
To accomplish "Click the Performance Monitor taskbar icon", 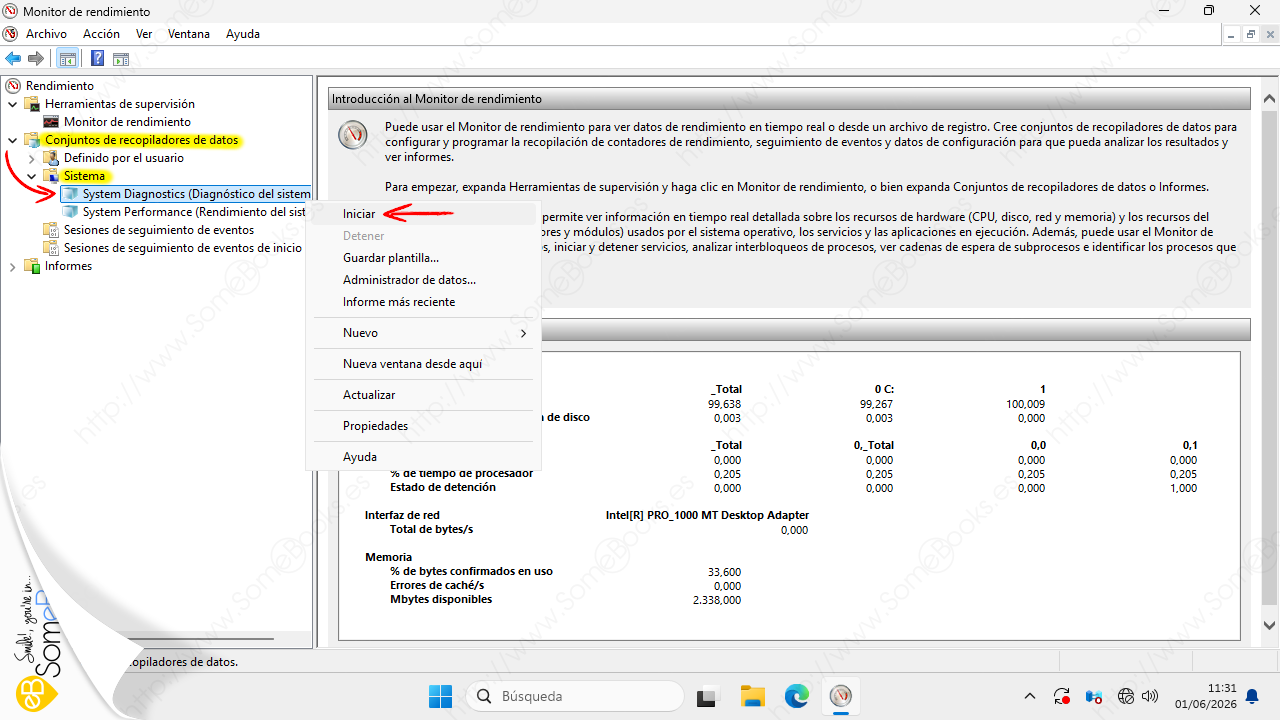I will pos(841,696).
